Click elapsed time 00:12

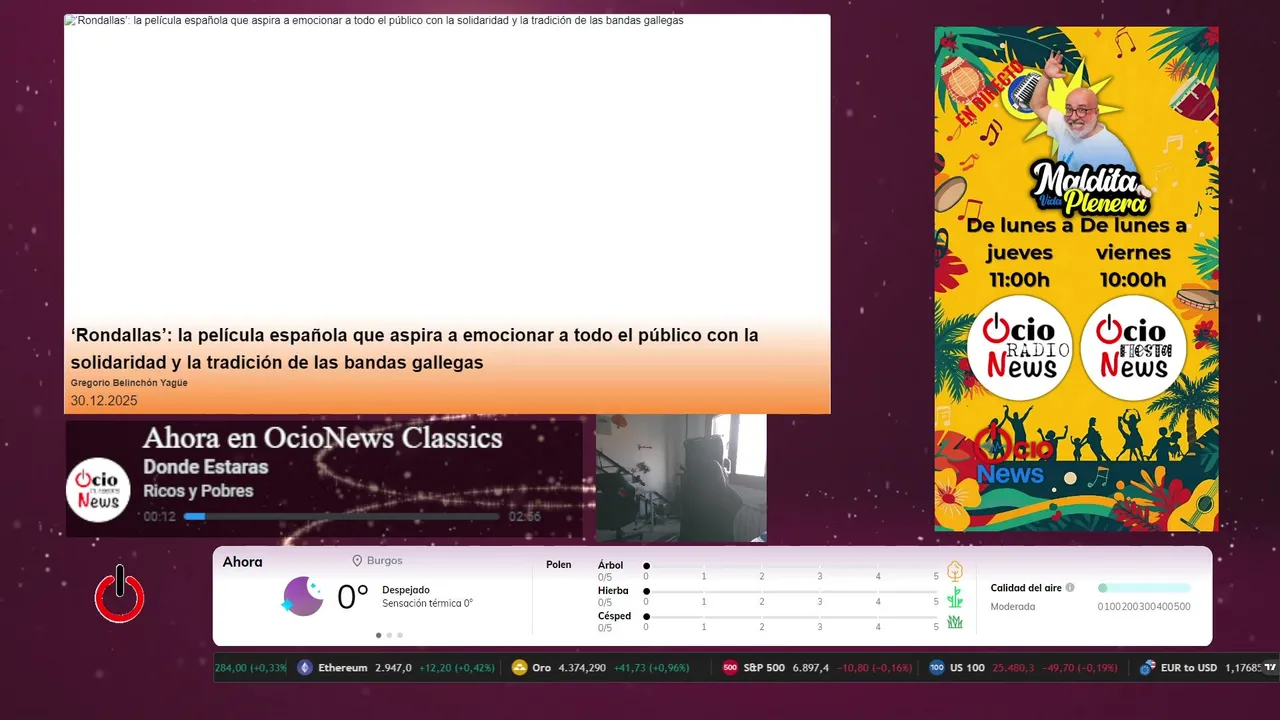[x=160, y=517]
